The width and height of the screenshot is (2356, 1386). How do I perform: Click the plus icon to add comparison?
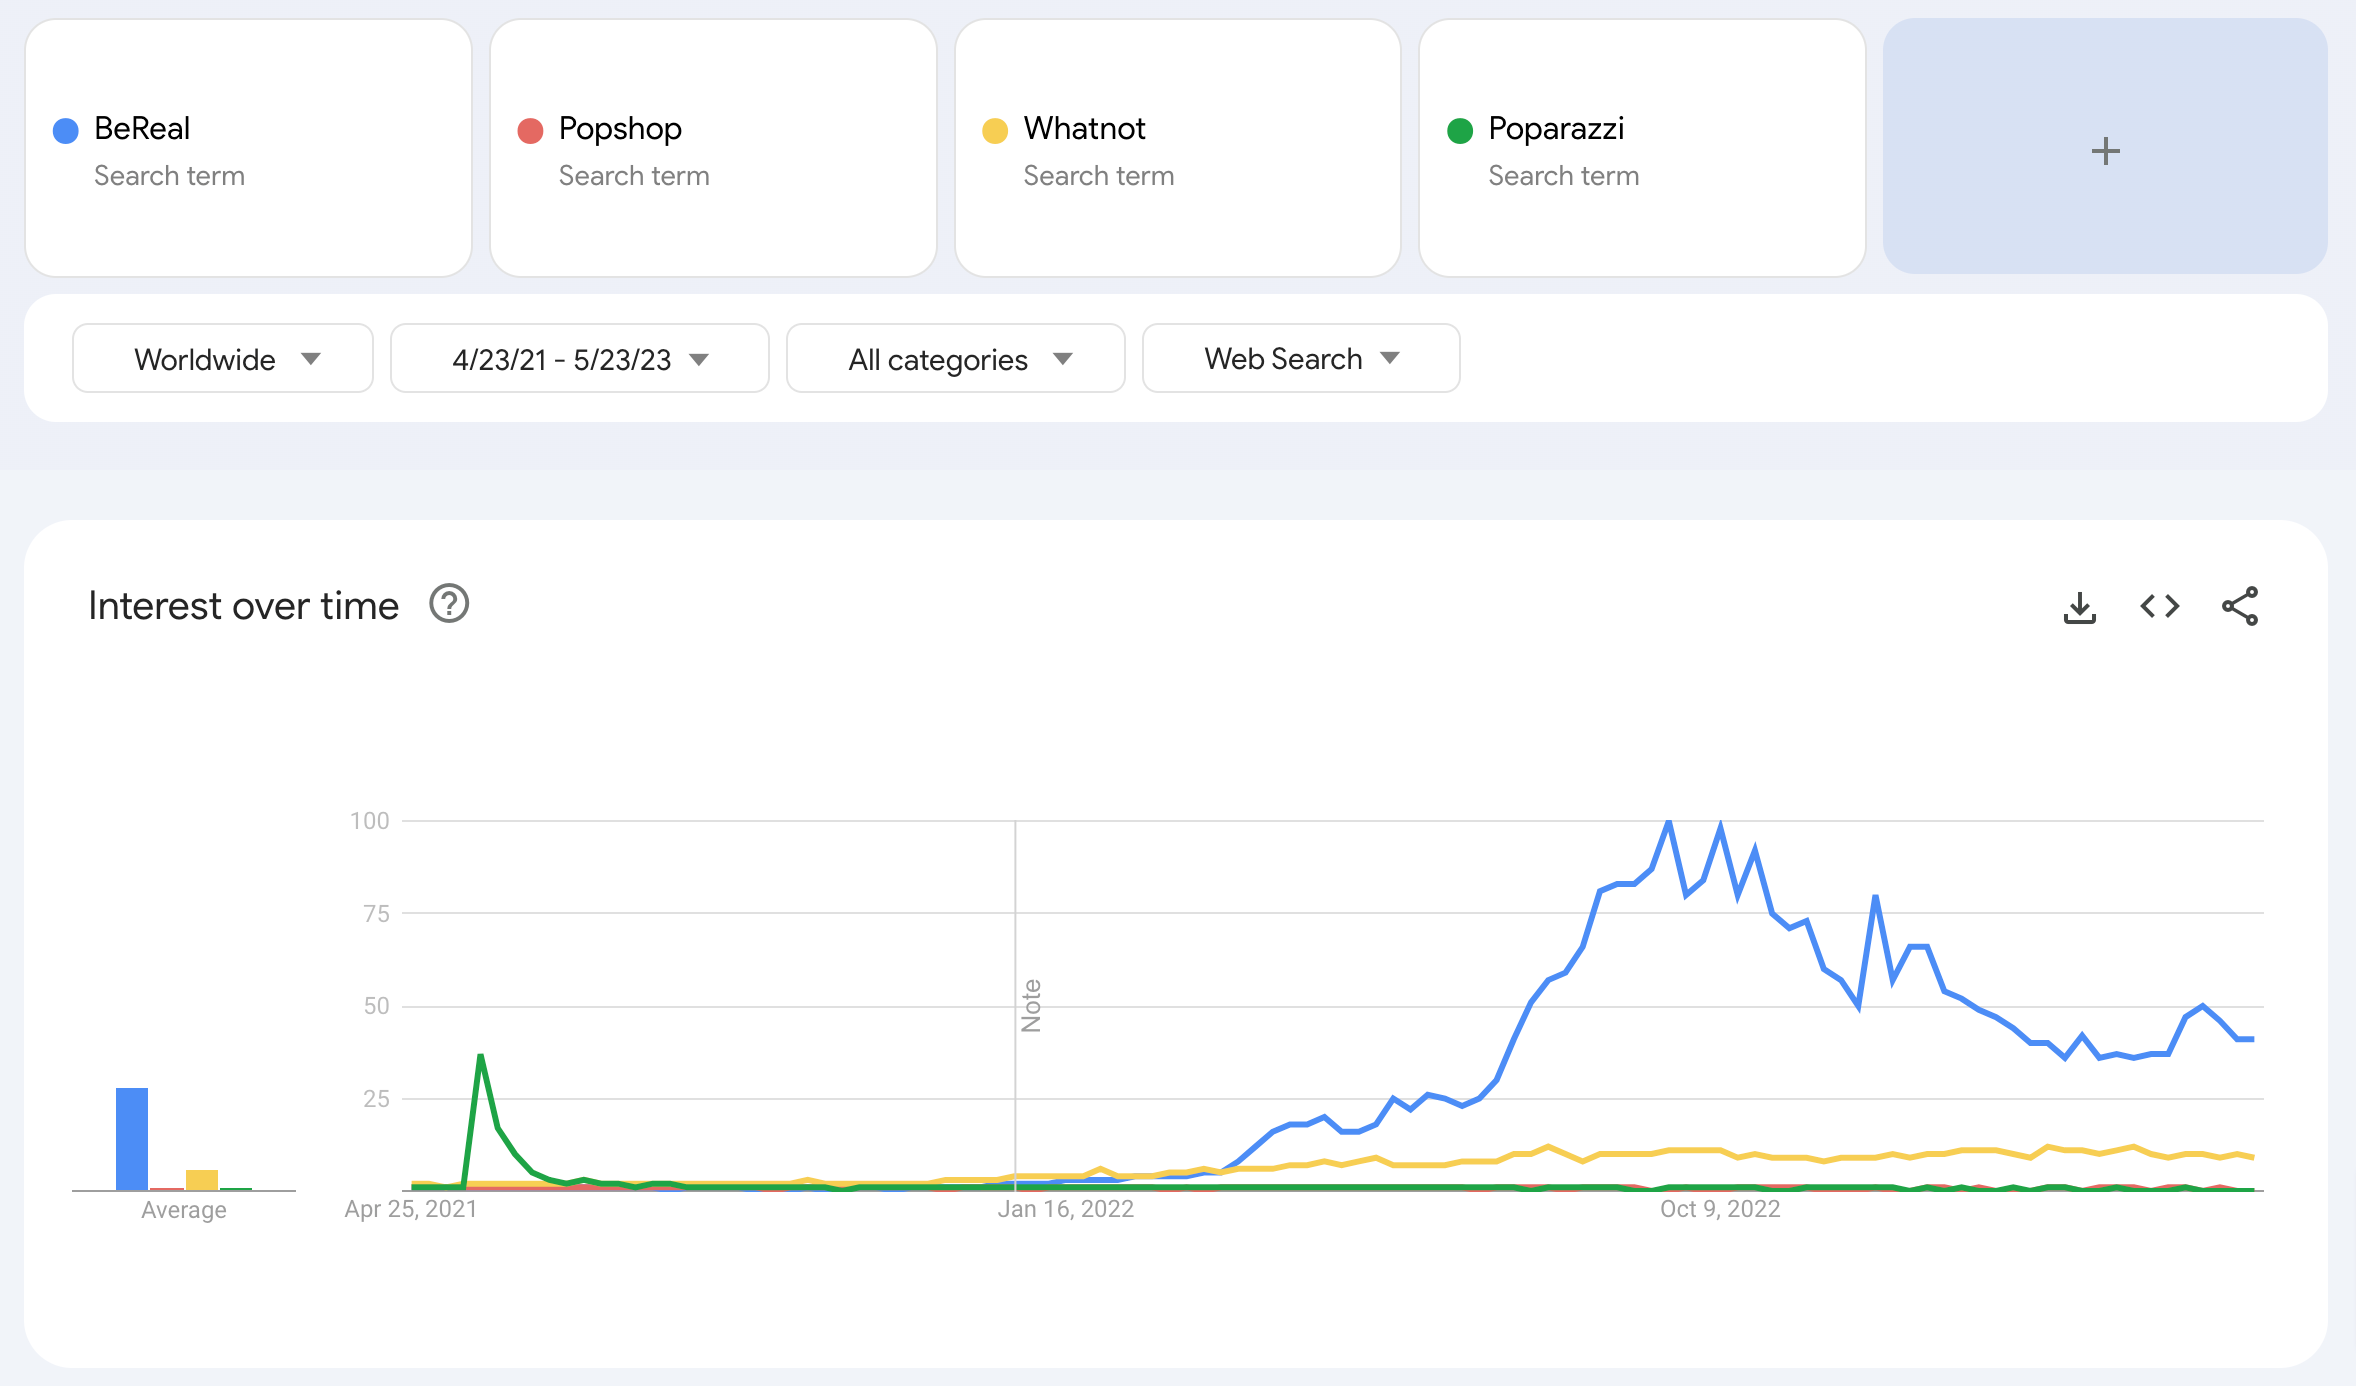click(2105, 151)
